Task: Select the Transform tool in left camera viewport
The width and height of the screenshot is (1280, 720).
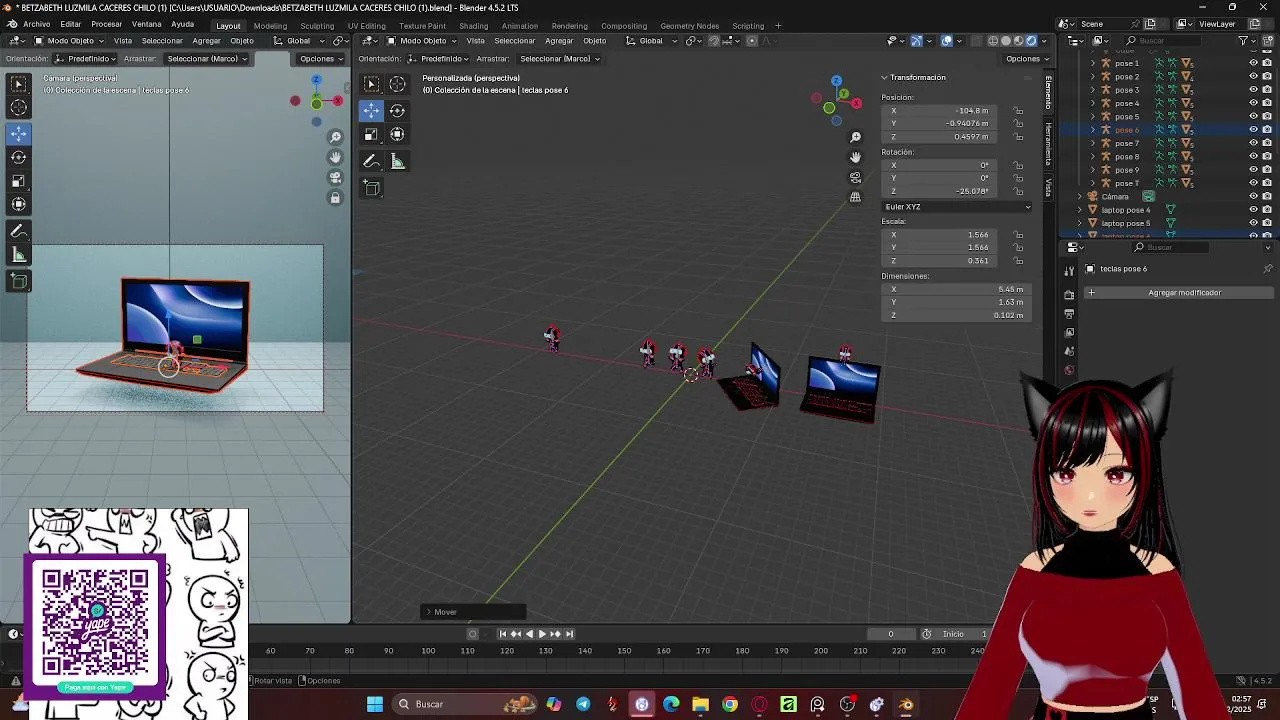Action: click(x=19, y=205)
